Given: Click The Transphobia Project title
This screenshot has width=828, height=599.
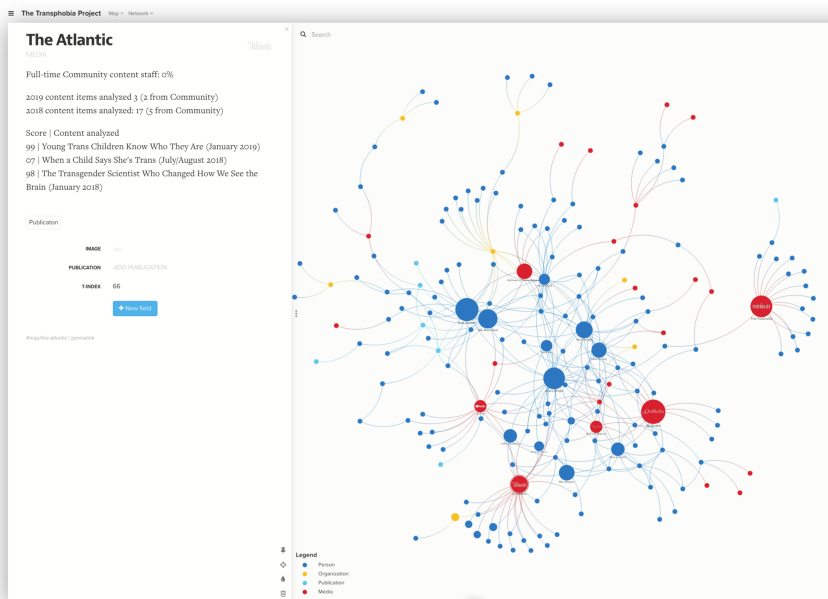Looking at the screenshot, I should point(61,13).
